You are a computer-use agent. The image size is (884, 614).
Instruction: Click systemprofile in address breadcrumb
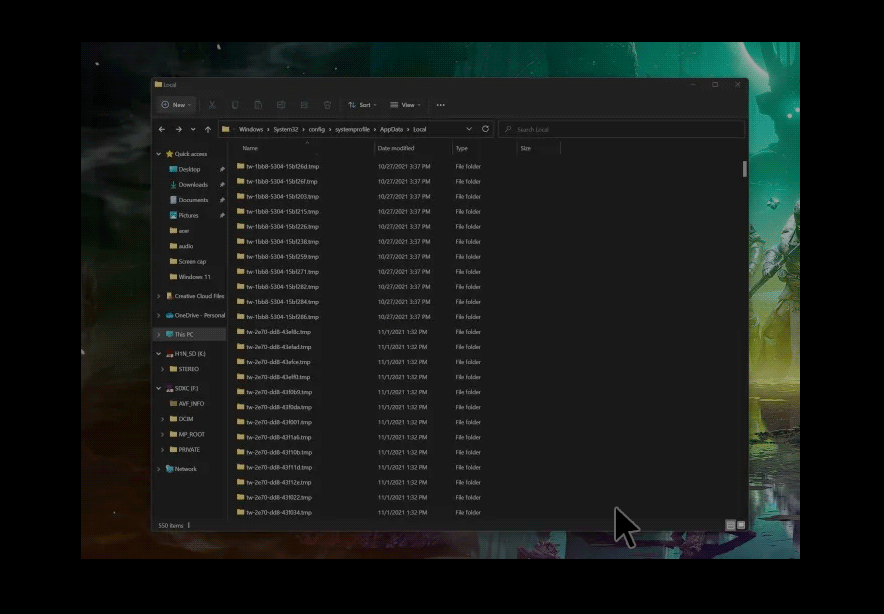click(x=352, y=129)
